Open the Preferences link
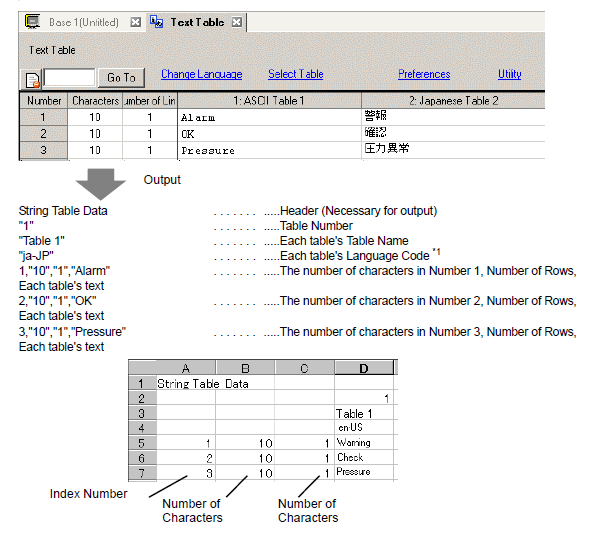The width and height of the screenshot is (603, 552). click(424, 74)
